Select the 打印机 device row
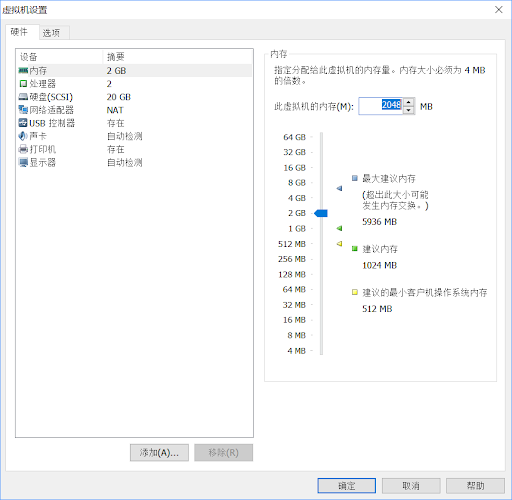This screenshot has width=512, height=500. pos(135,149)
